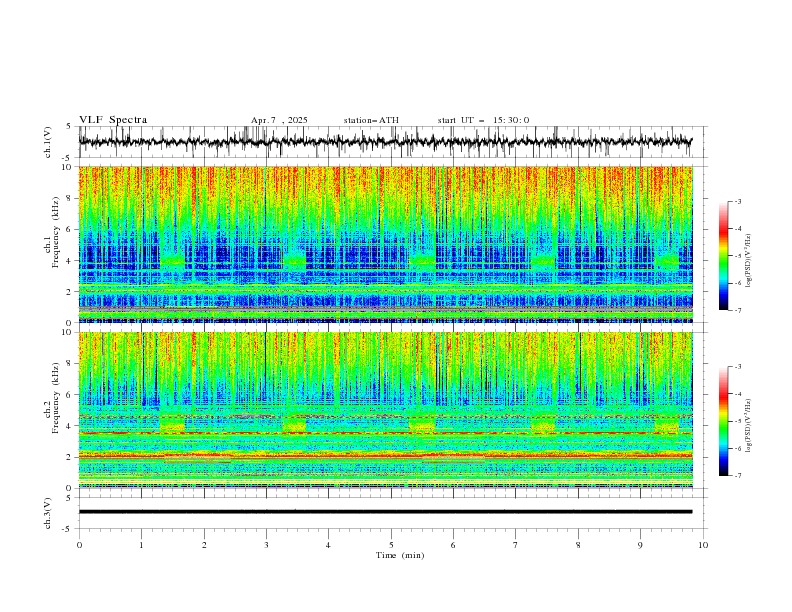The image size is (792, 612).
Task: Click the "ch.3(V)" axis label
Action: (48, 513)
